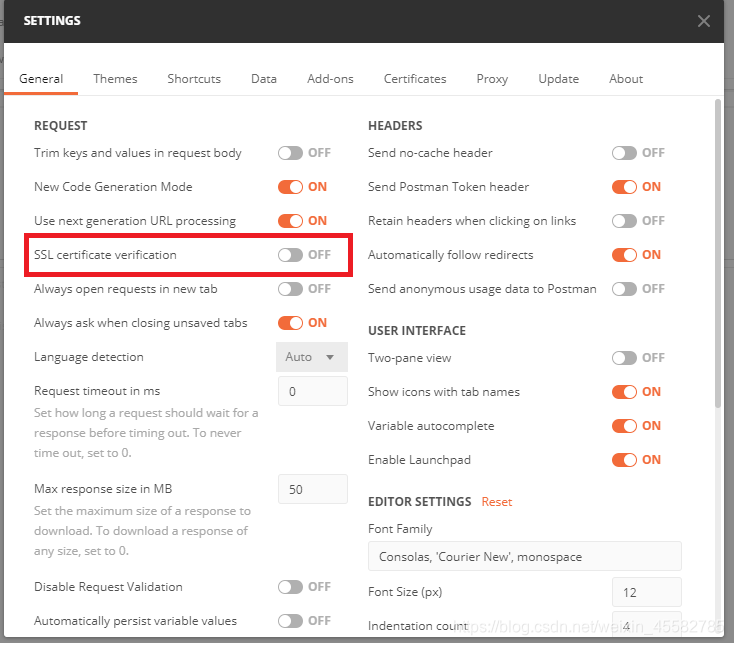734x645 pixels.
Task: Click Reset link beside Editor Settings
Action: point(497,502)
